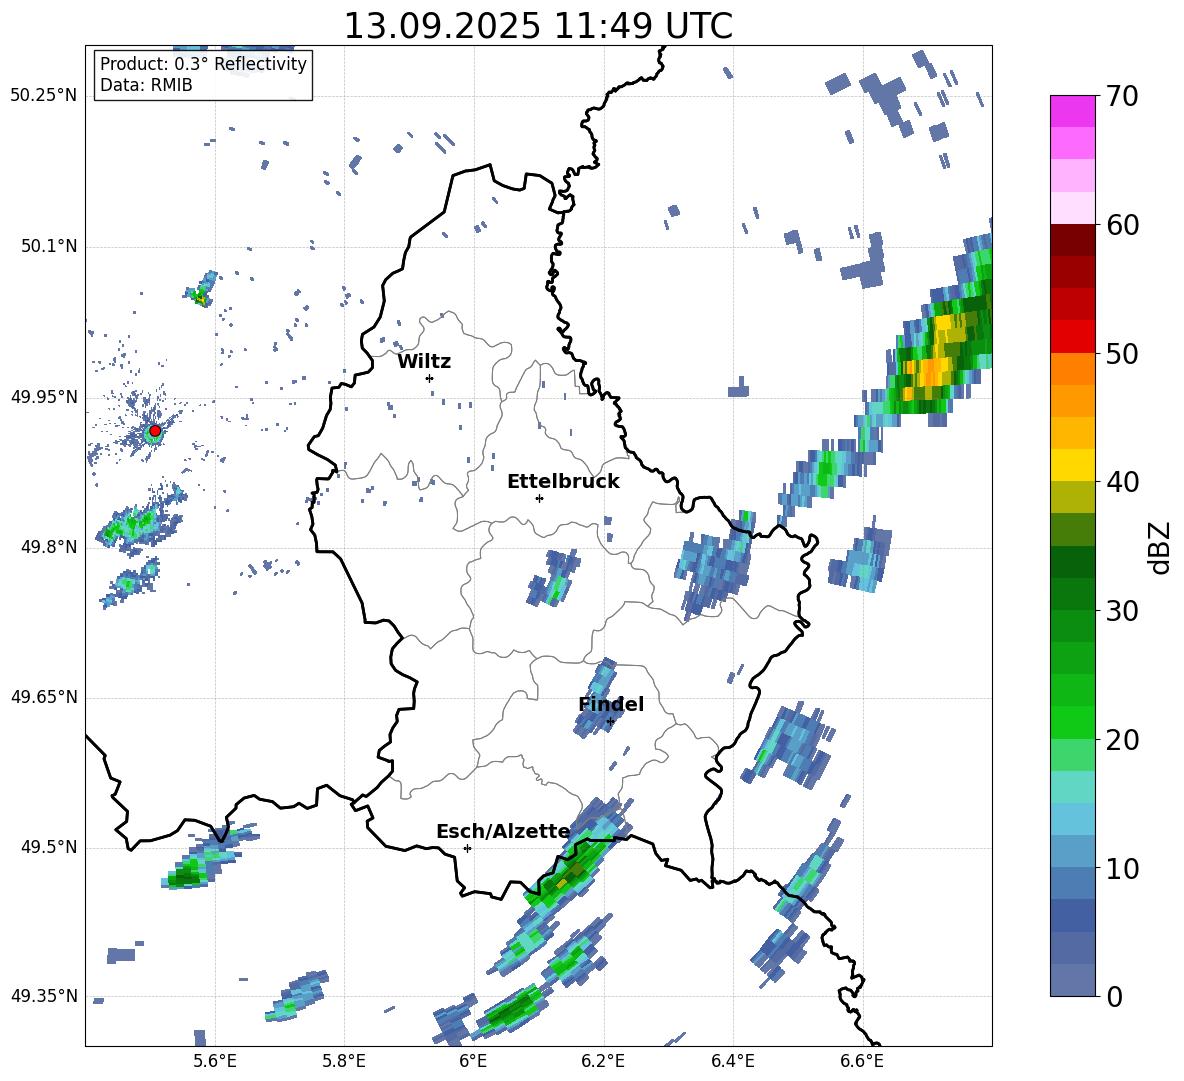Click the red radar location marker

pyautogui.click(x=155, y=430)
